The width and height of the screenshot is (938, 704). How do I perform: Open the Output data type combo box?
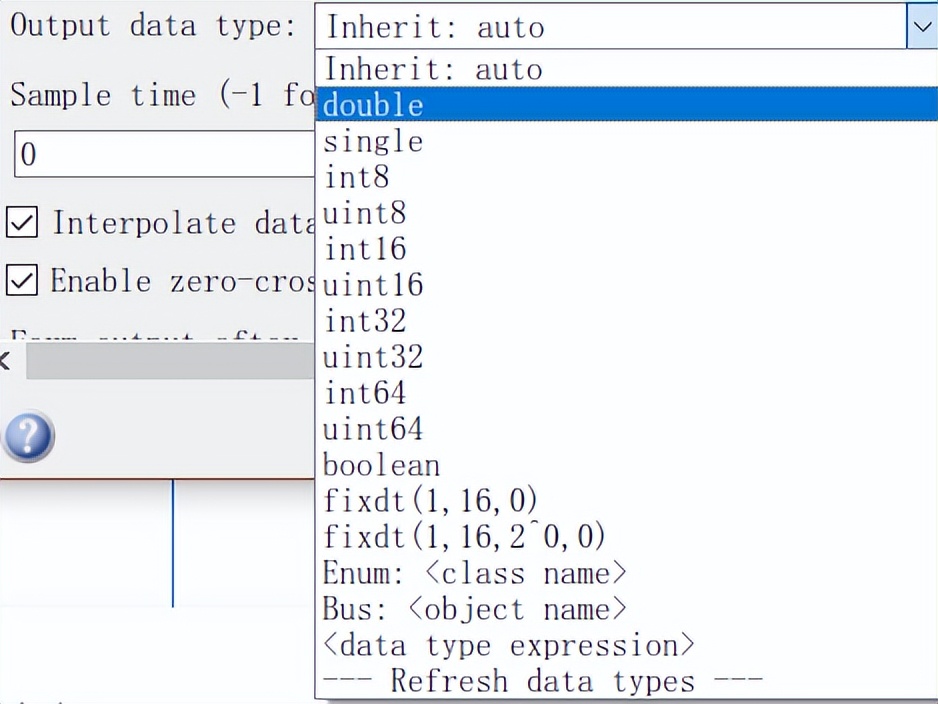600,27
